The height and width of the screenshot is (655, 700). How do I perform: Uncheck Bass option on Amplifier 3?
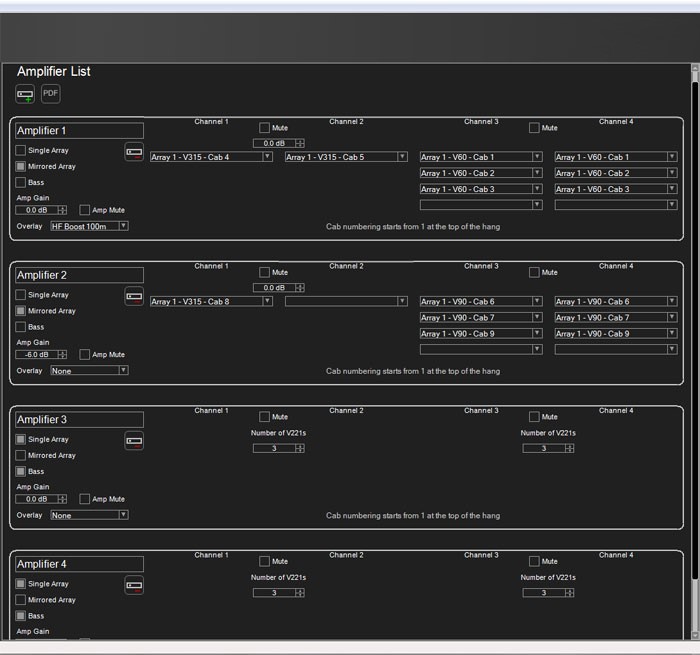coord(21,471)
